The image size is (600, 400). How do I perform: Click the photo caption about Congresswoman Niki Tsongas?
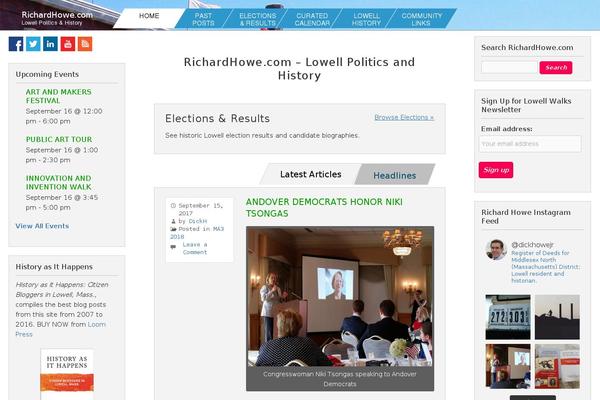[x=340, y=379]
